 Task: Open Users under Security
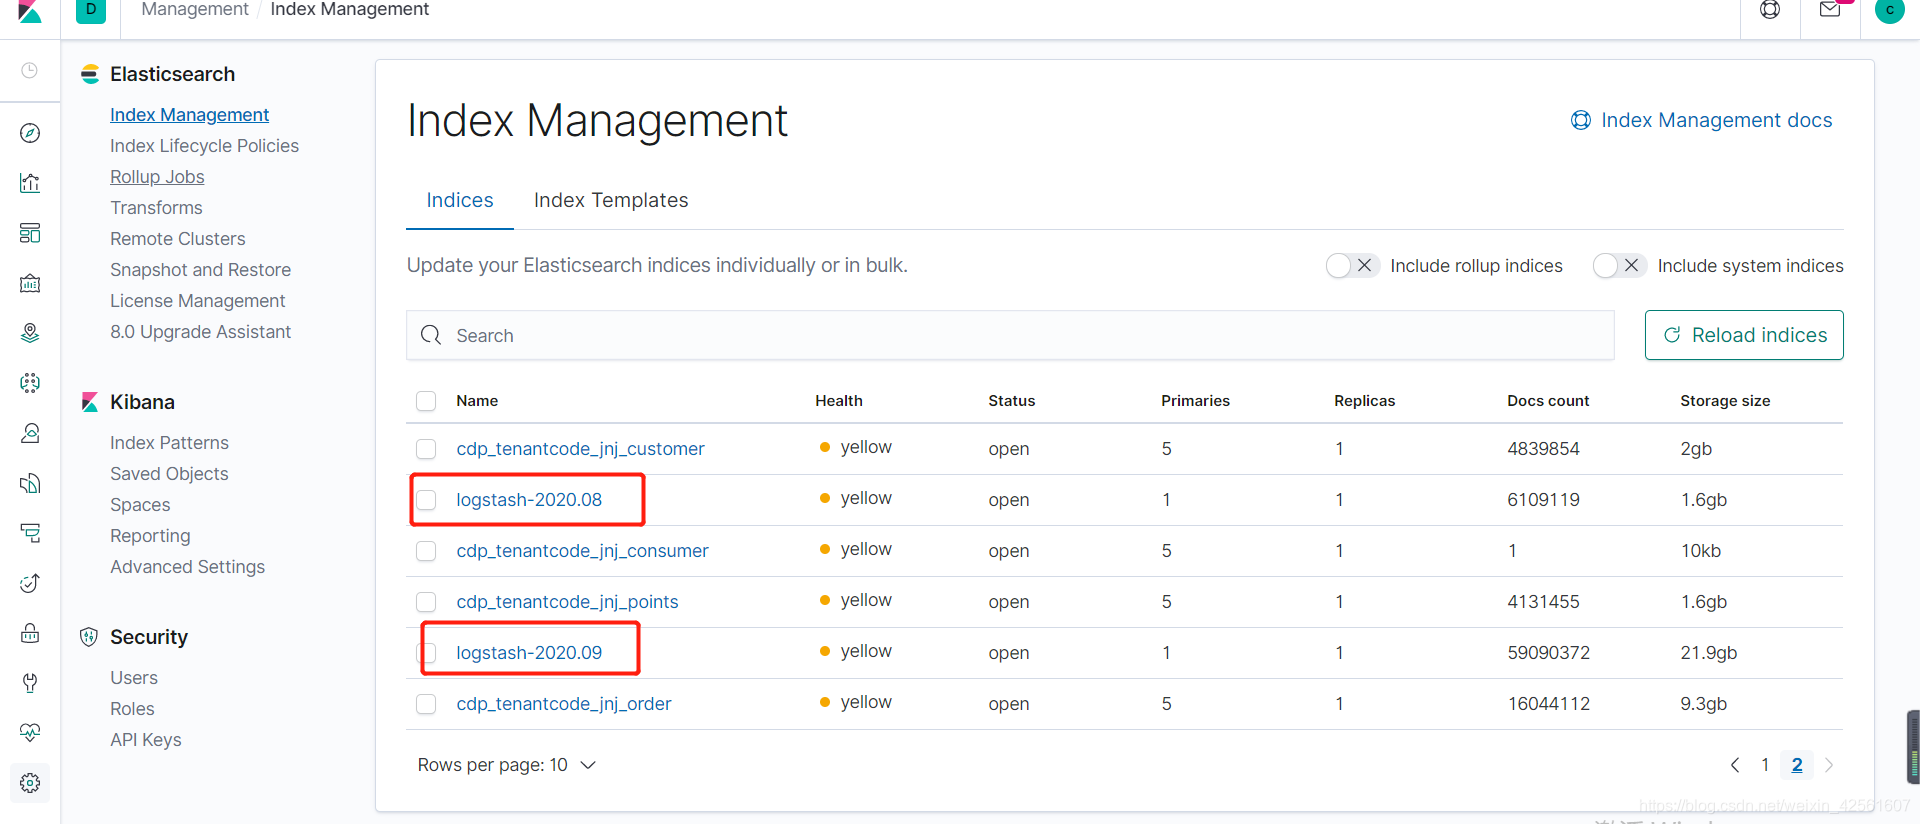click(134, 678)
